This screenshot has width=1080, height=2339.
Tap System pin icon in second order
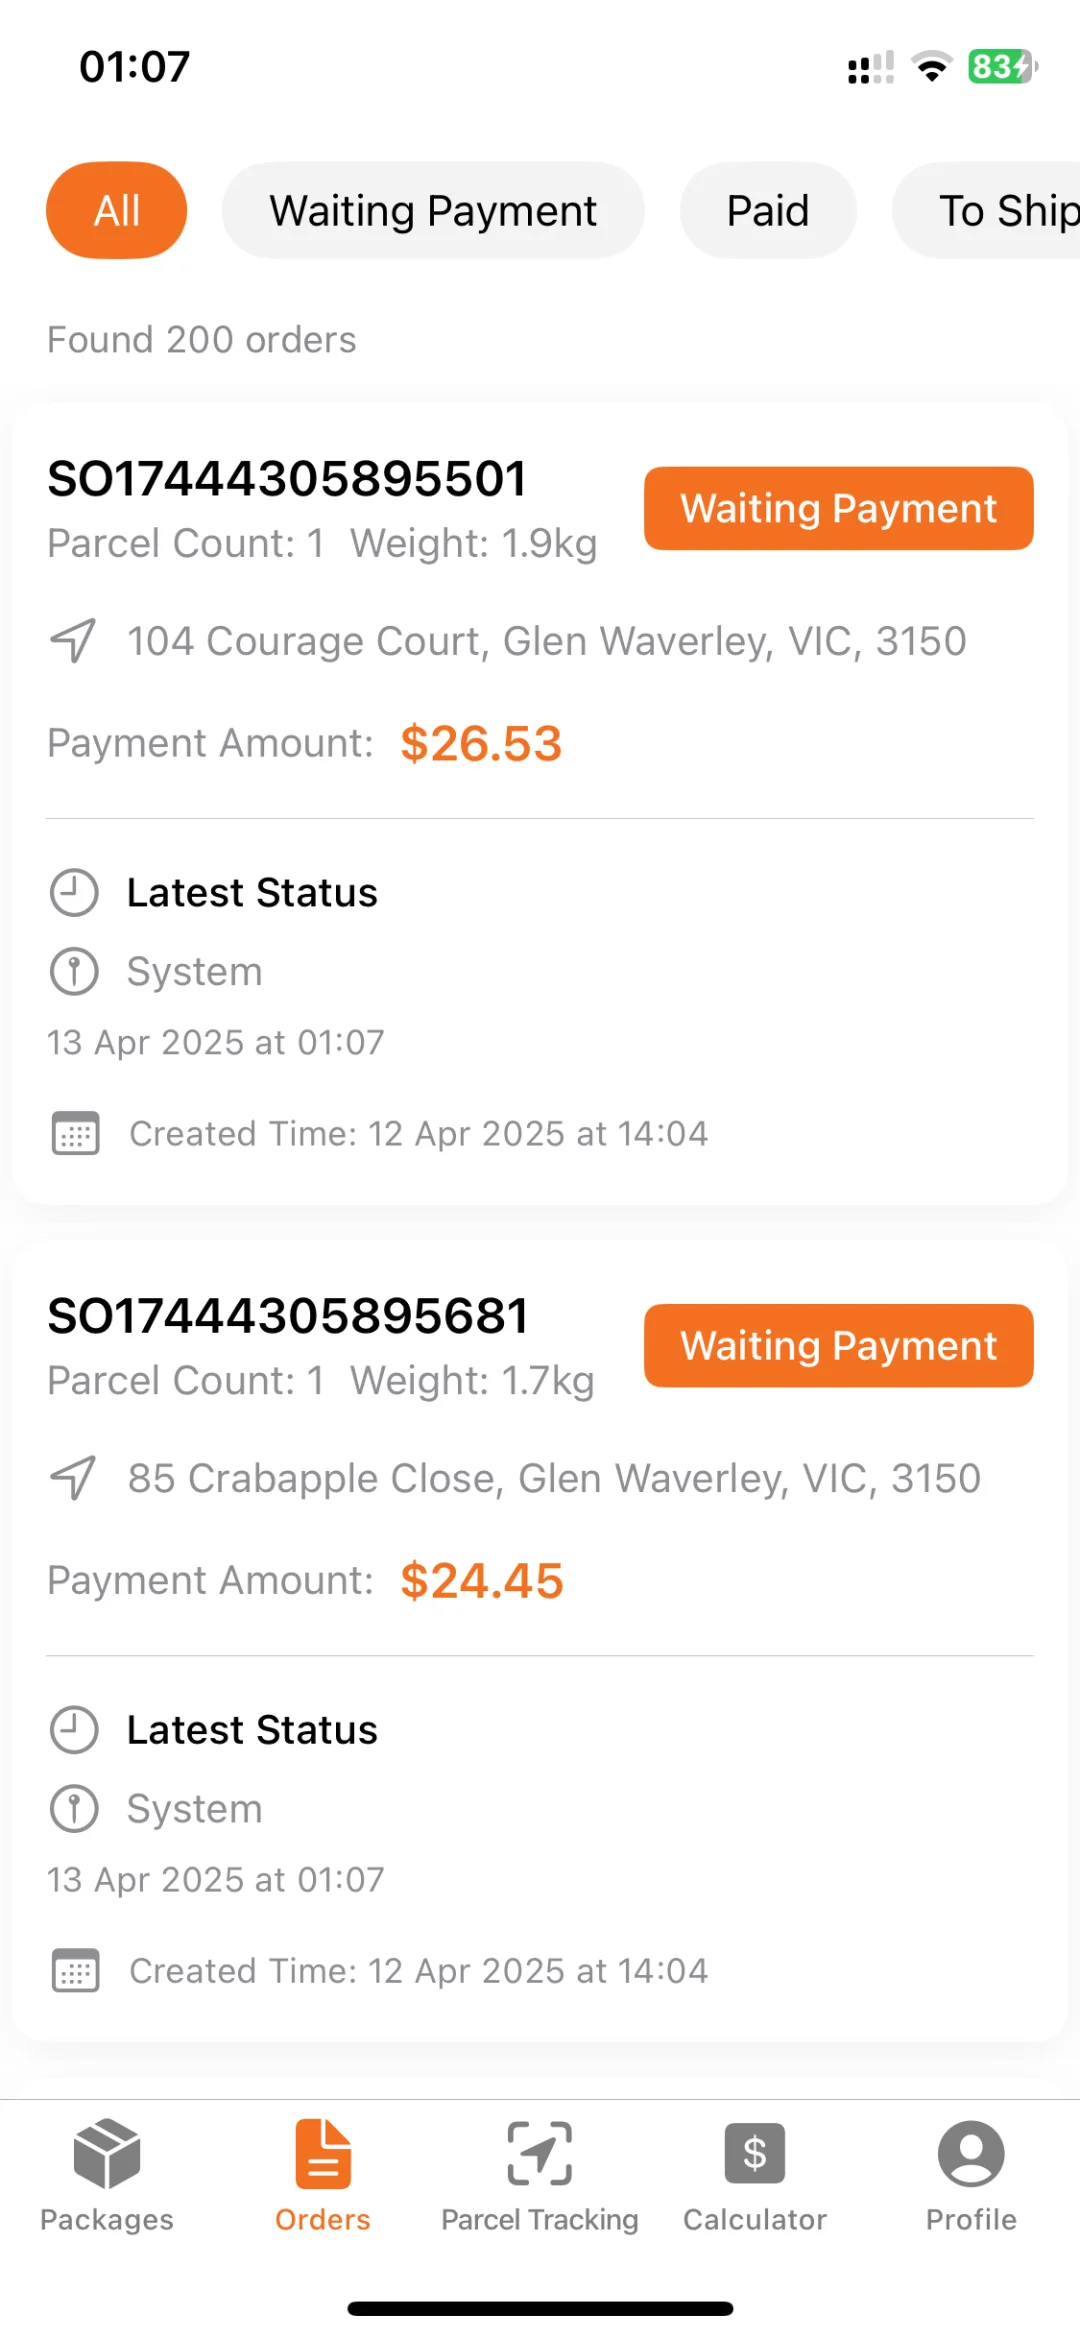click(74, 1809)
